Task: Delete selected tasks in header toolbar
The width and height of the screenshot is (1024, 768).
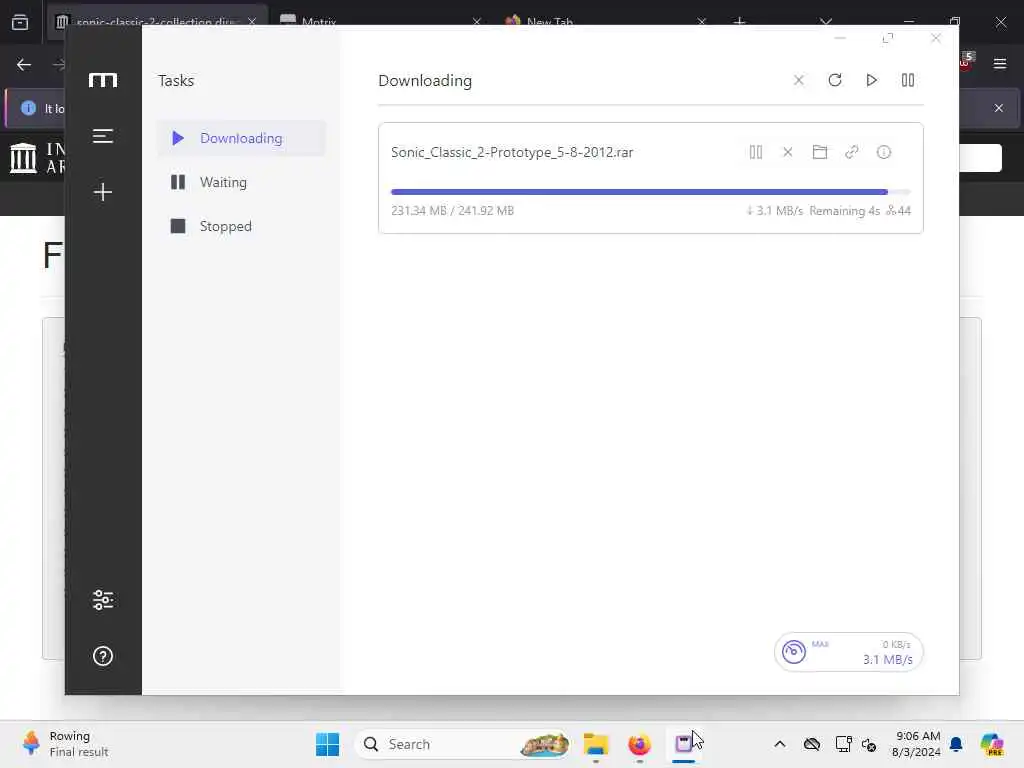Action: 798,80
